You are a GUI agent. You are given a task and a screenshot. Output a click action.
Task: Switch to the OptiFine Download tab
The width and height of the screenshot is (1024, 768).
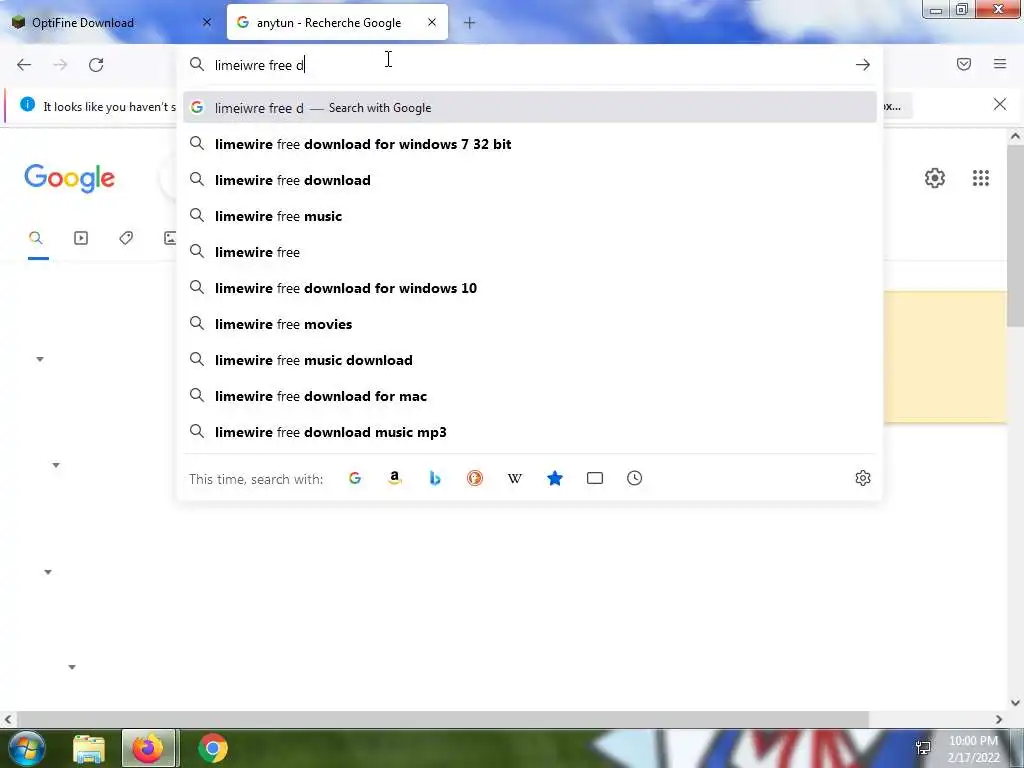111,22
